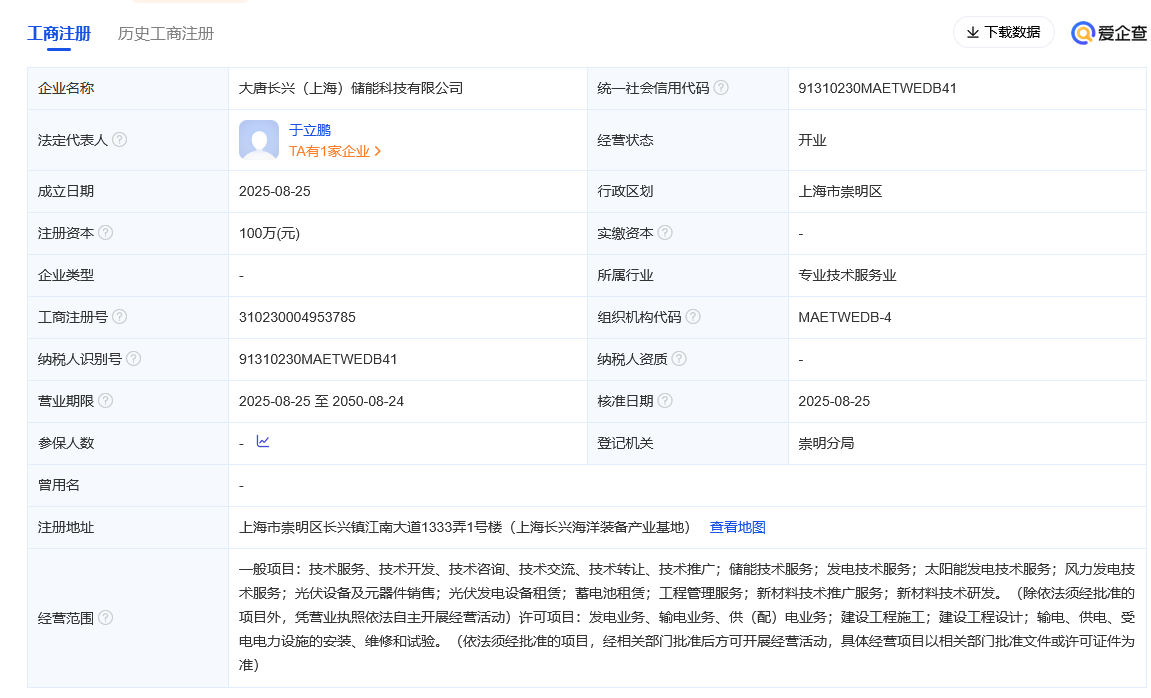Select industry value 专业技术服务业
The height and width of the screenshot is (698, 1151).
point(847,275)
